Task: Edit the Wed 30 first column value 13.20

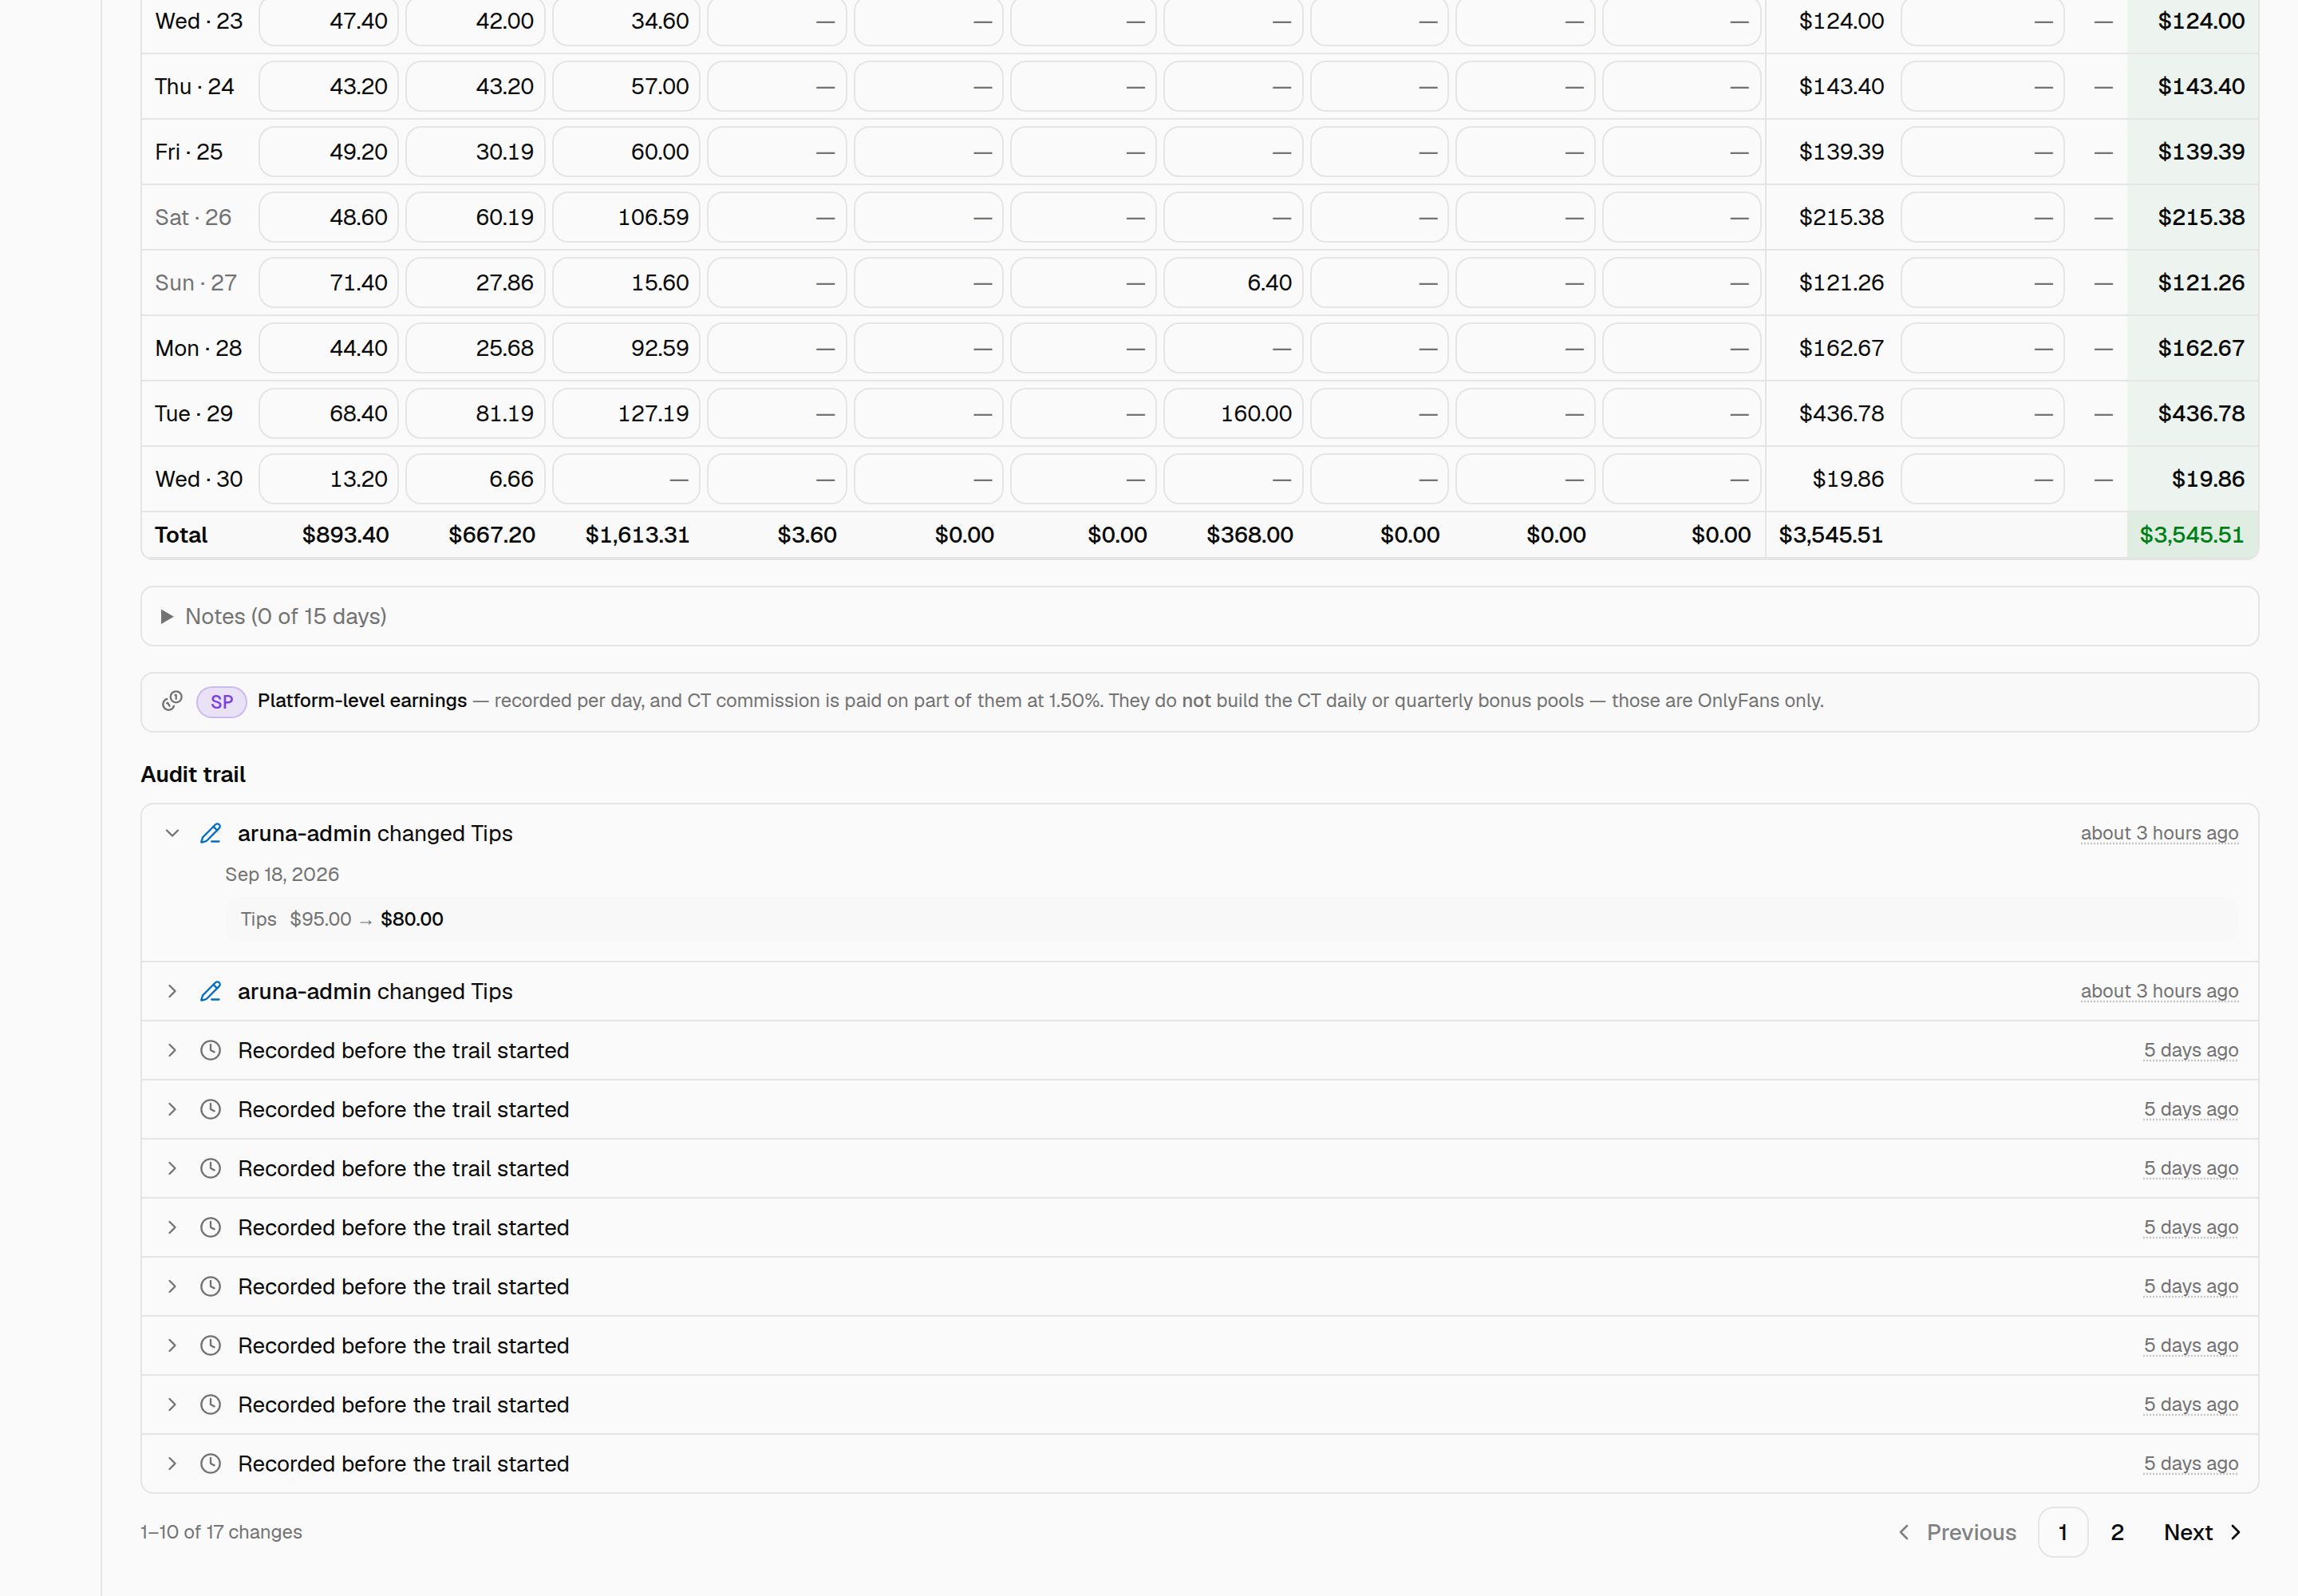Action: tap(329, 479)
